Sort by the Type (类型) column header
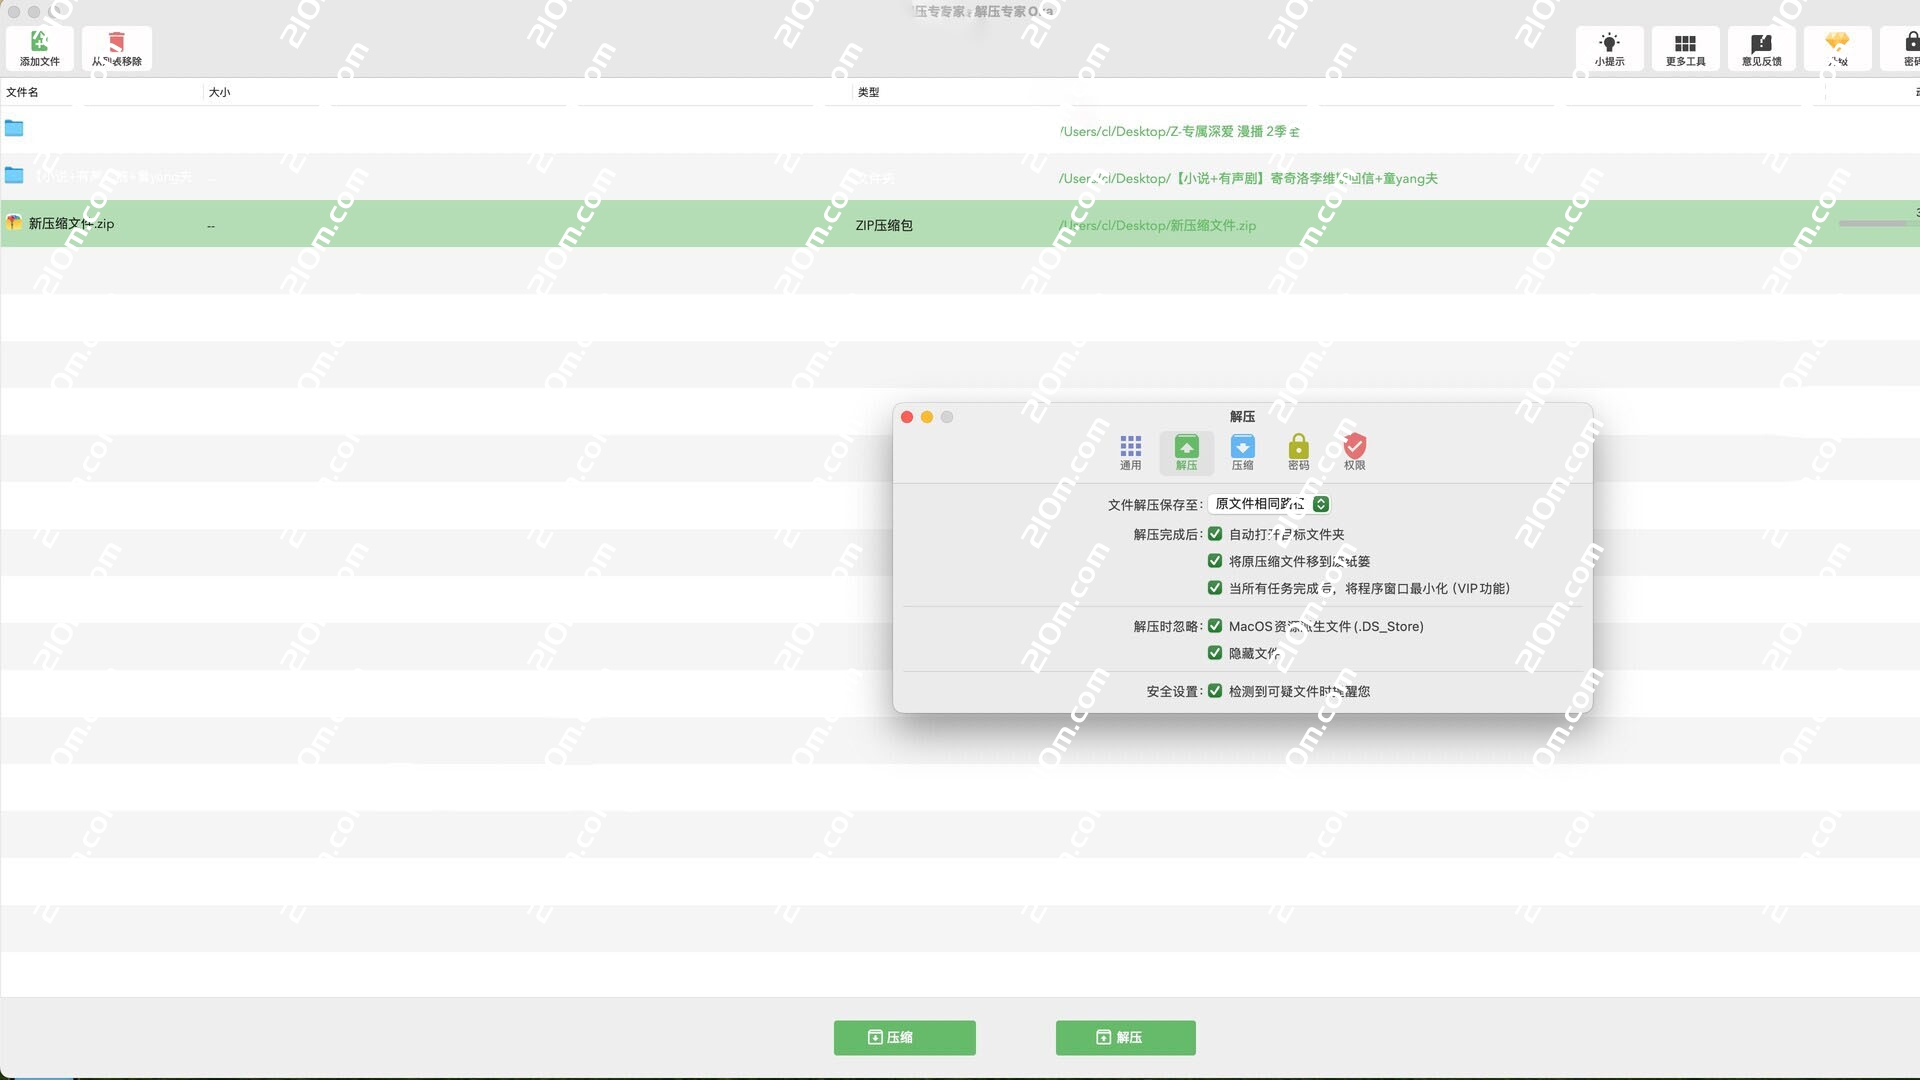The width and height of the screenshot is (1920, 1080). 868,92
